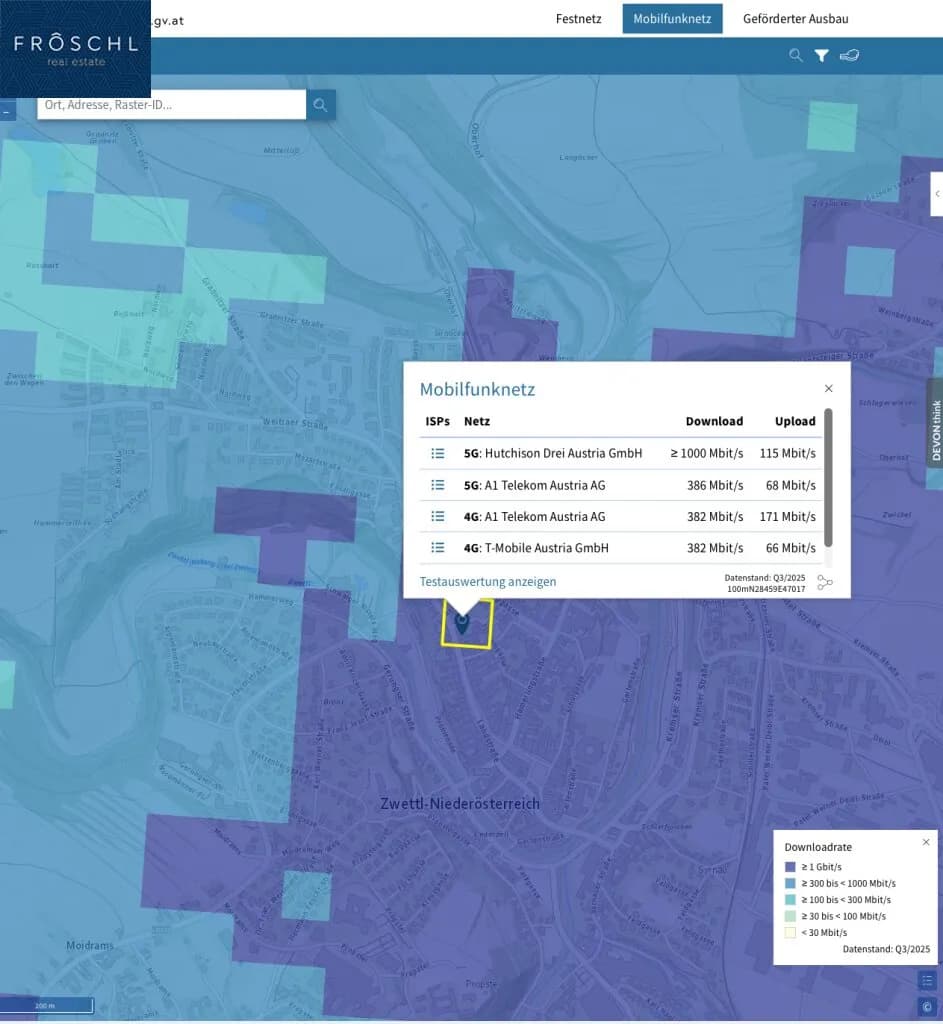
Task: Select '4G: A1 Telekom Austria AG' text
Action: coord(535,517)
